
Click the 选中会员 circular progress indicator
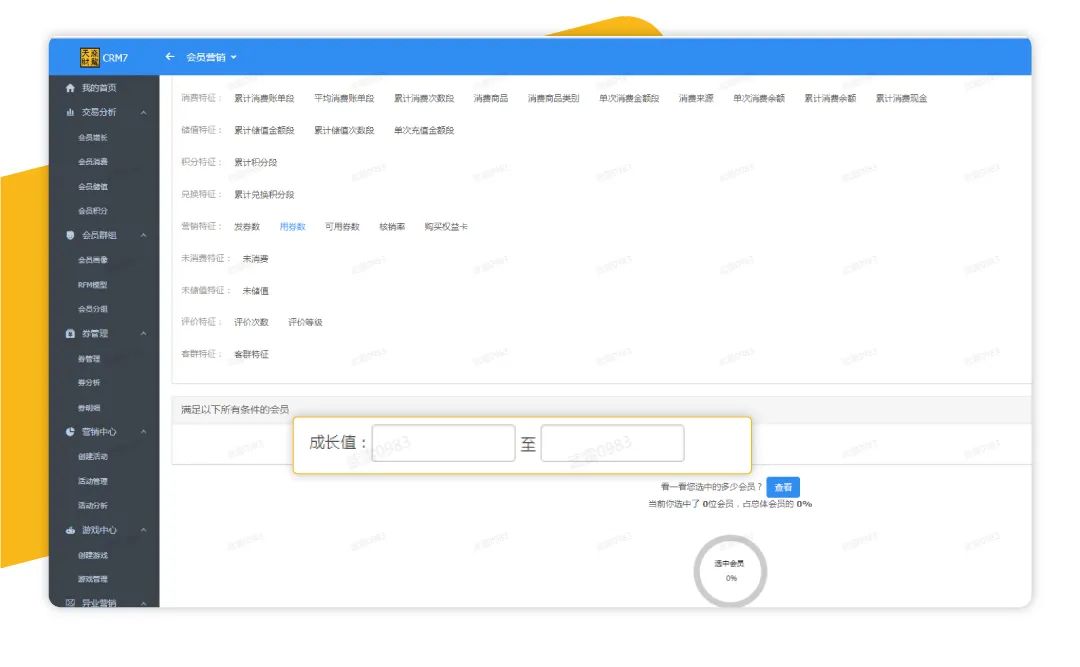(x=730, y=571)
